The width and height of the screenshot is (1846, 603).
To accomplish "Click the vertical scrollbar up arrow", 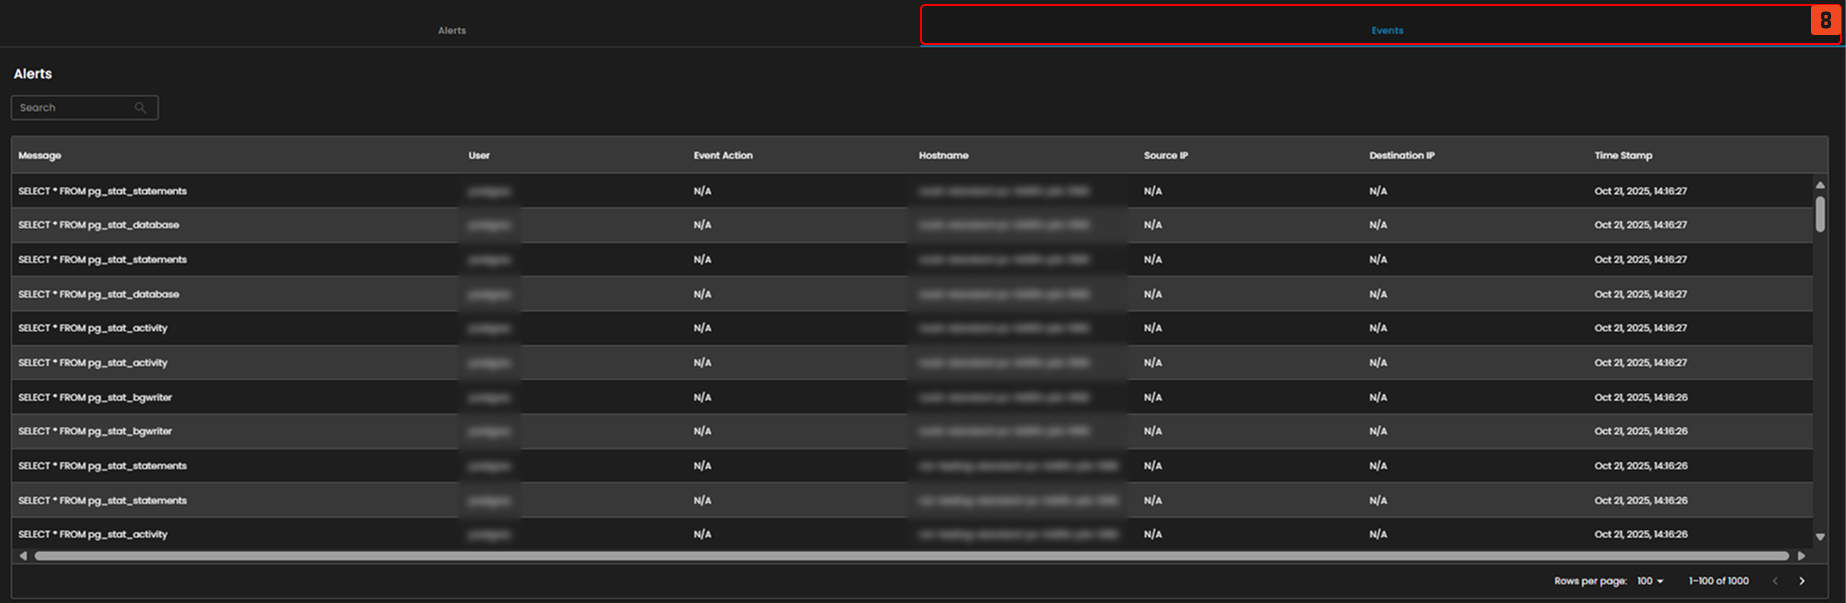I will [1820, 185].
